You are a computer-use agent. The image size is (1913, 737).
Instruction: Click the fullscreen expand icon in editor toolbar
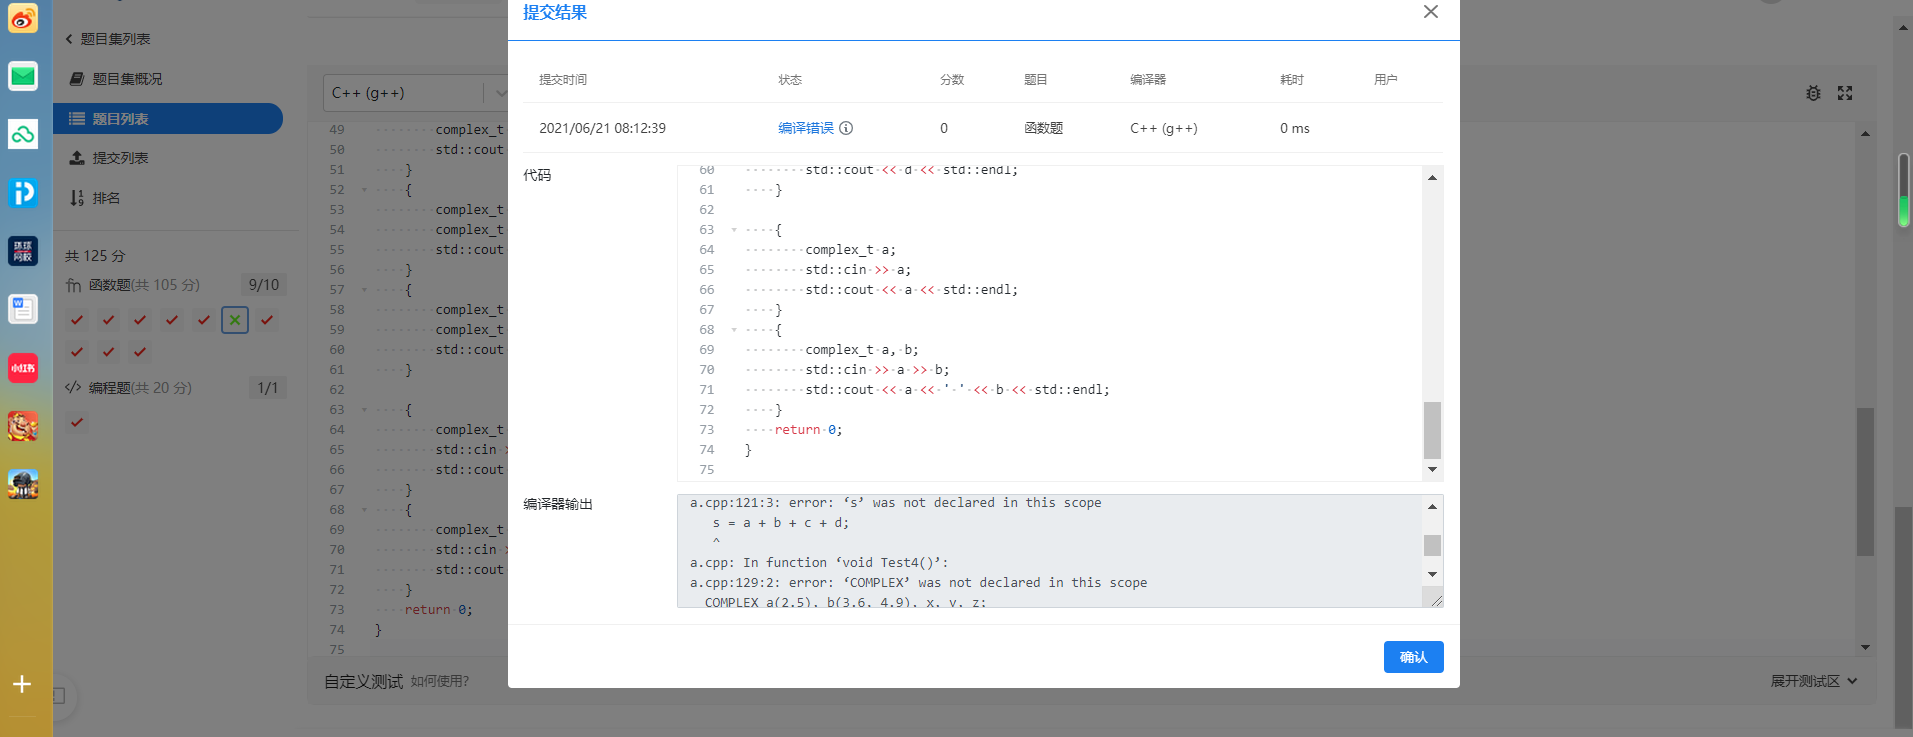tap(1845, 93)
